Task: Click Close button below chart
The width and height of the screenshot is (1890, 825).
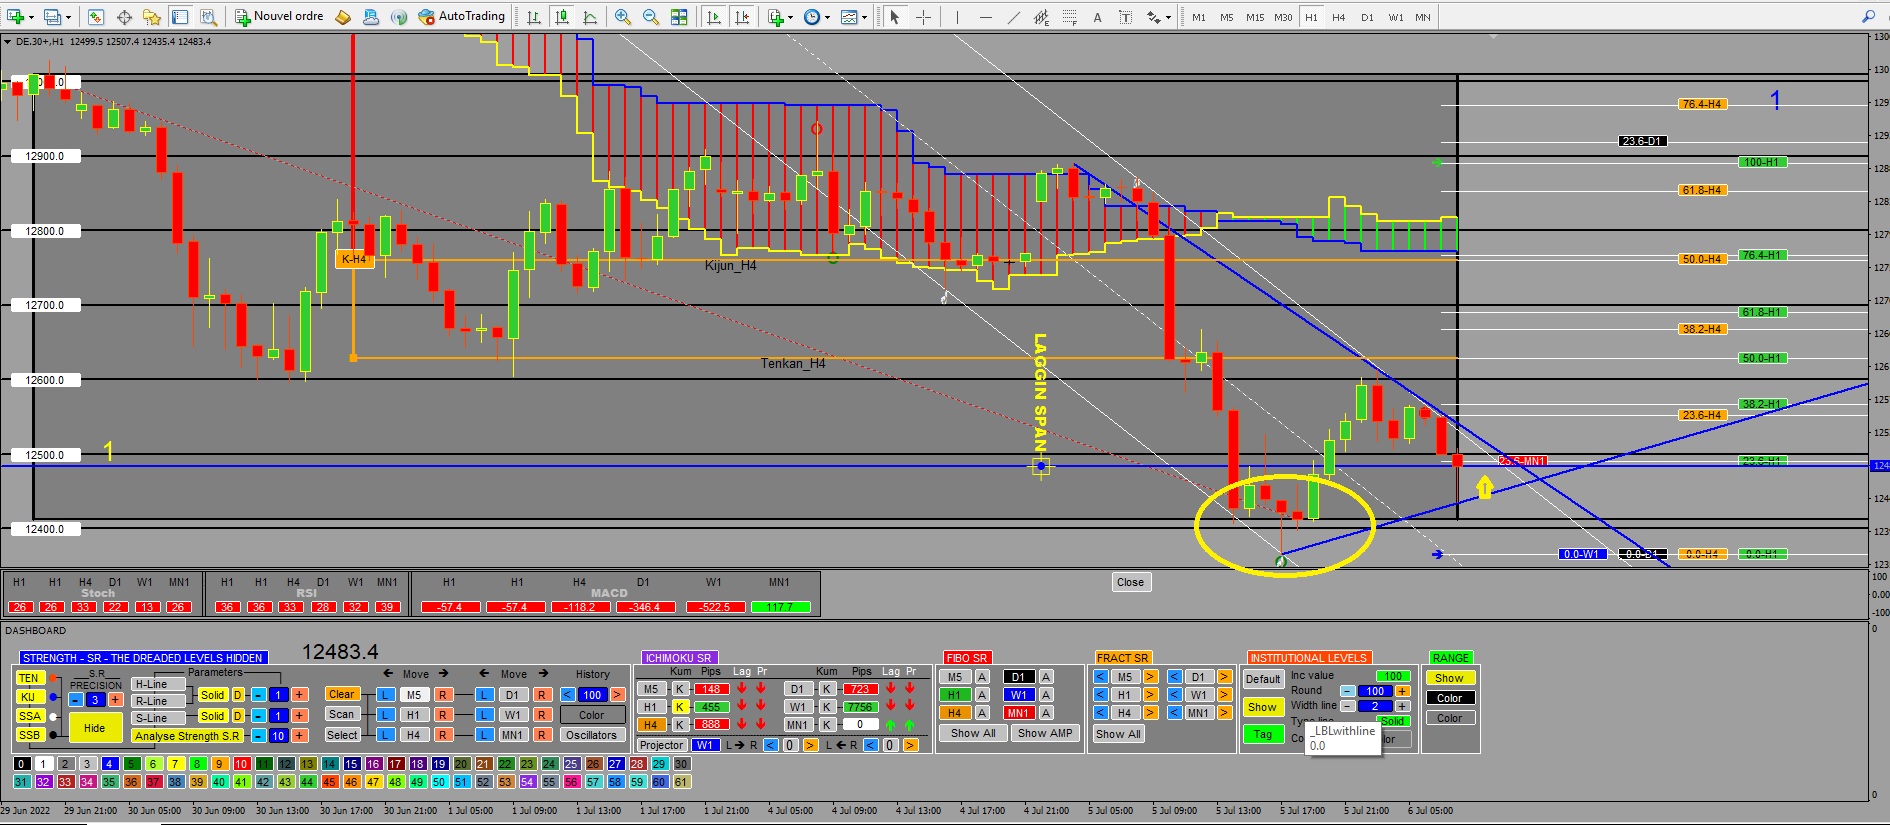Action: (x=1131, y=582)
